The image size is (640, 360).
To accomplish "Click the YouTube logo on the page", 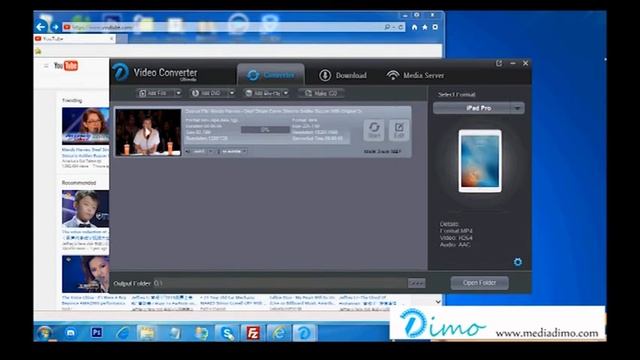I will click(66, 66).
